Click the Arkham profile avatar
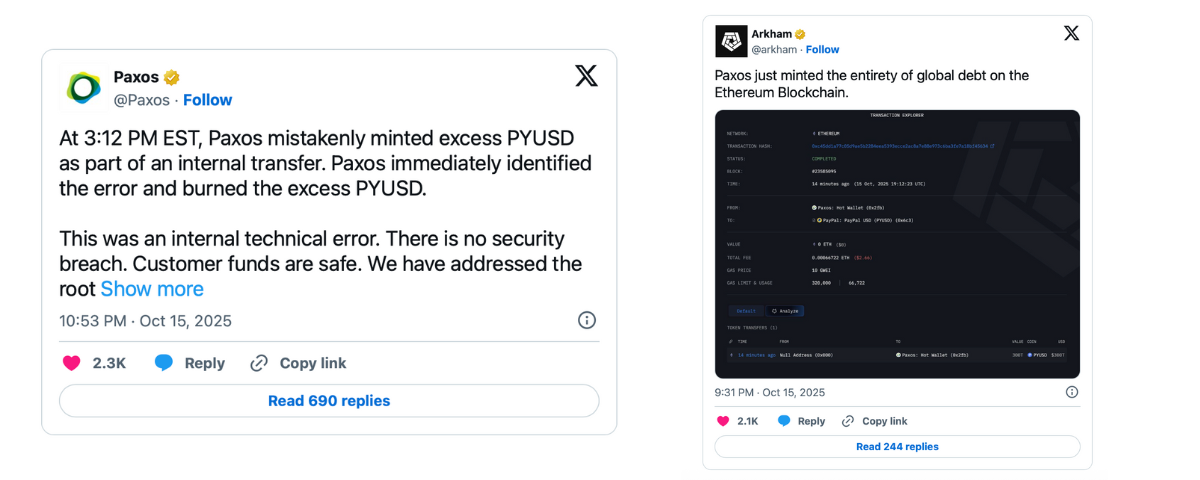This screenshot has width=1200, height=480. point(731,41)
